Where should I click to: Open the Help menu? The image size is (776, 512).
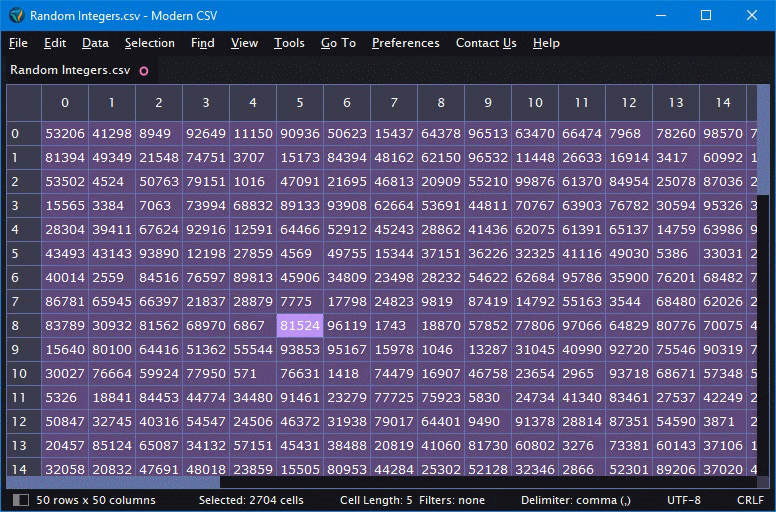click(546, 43)
